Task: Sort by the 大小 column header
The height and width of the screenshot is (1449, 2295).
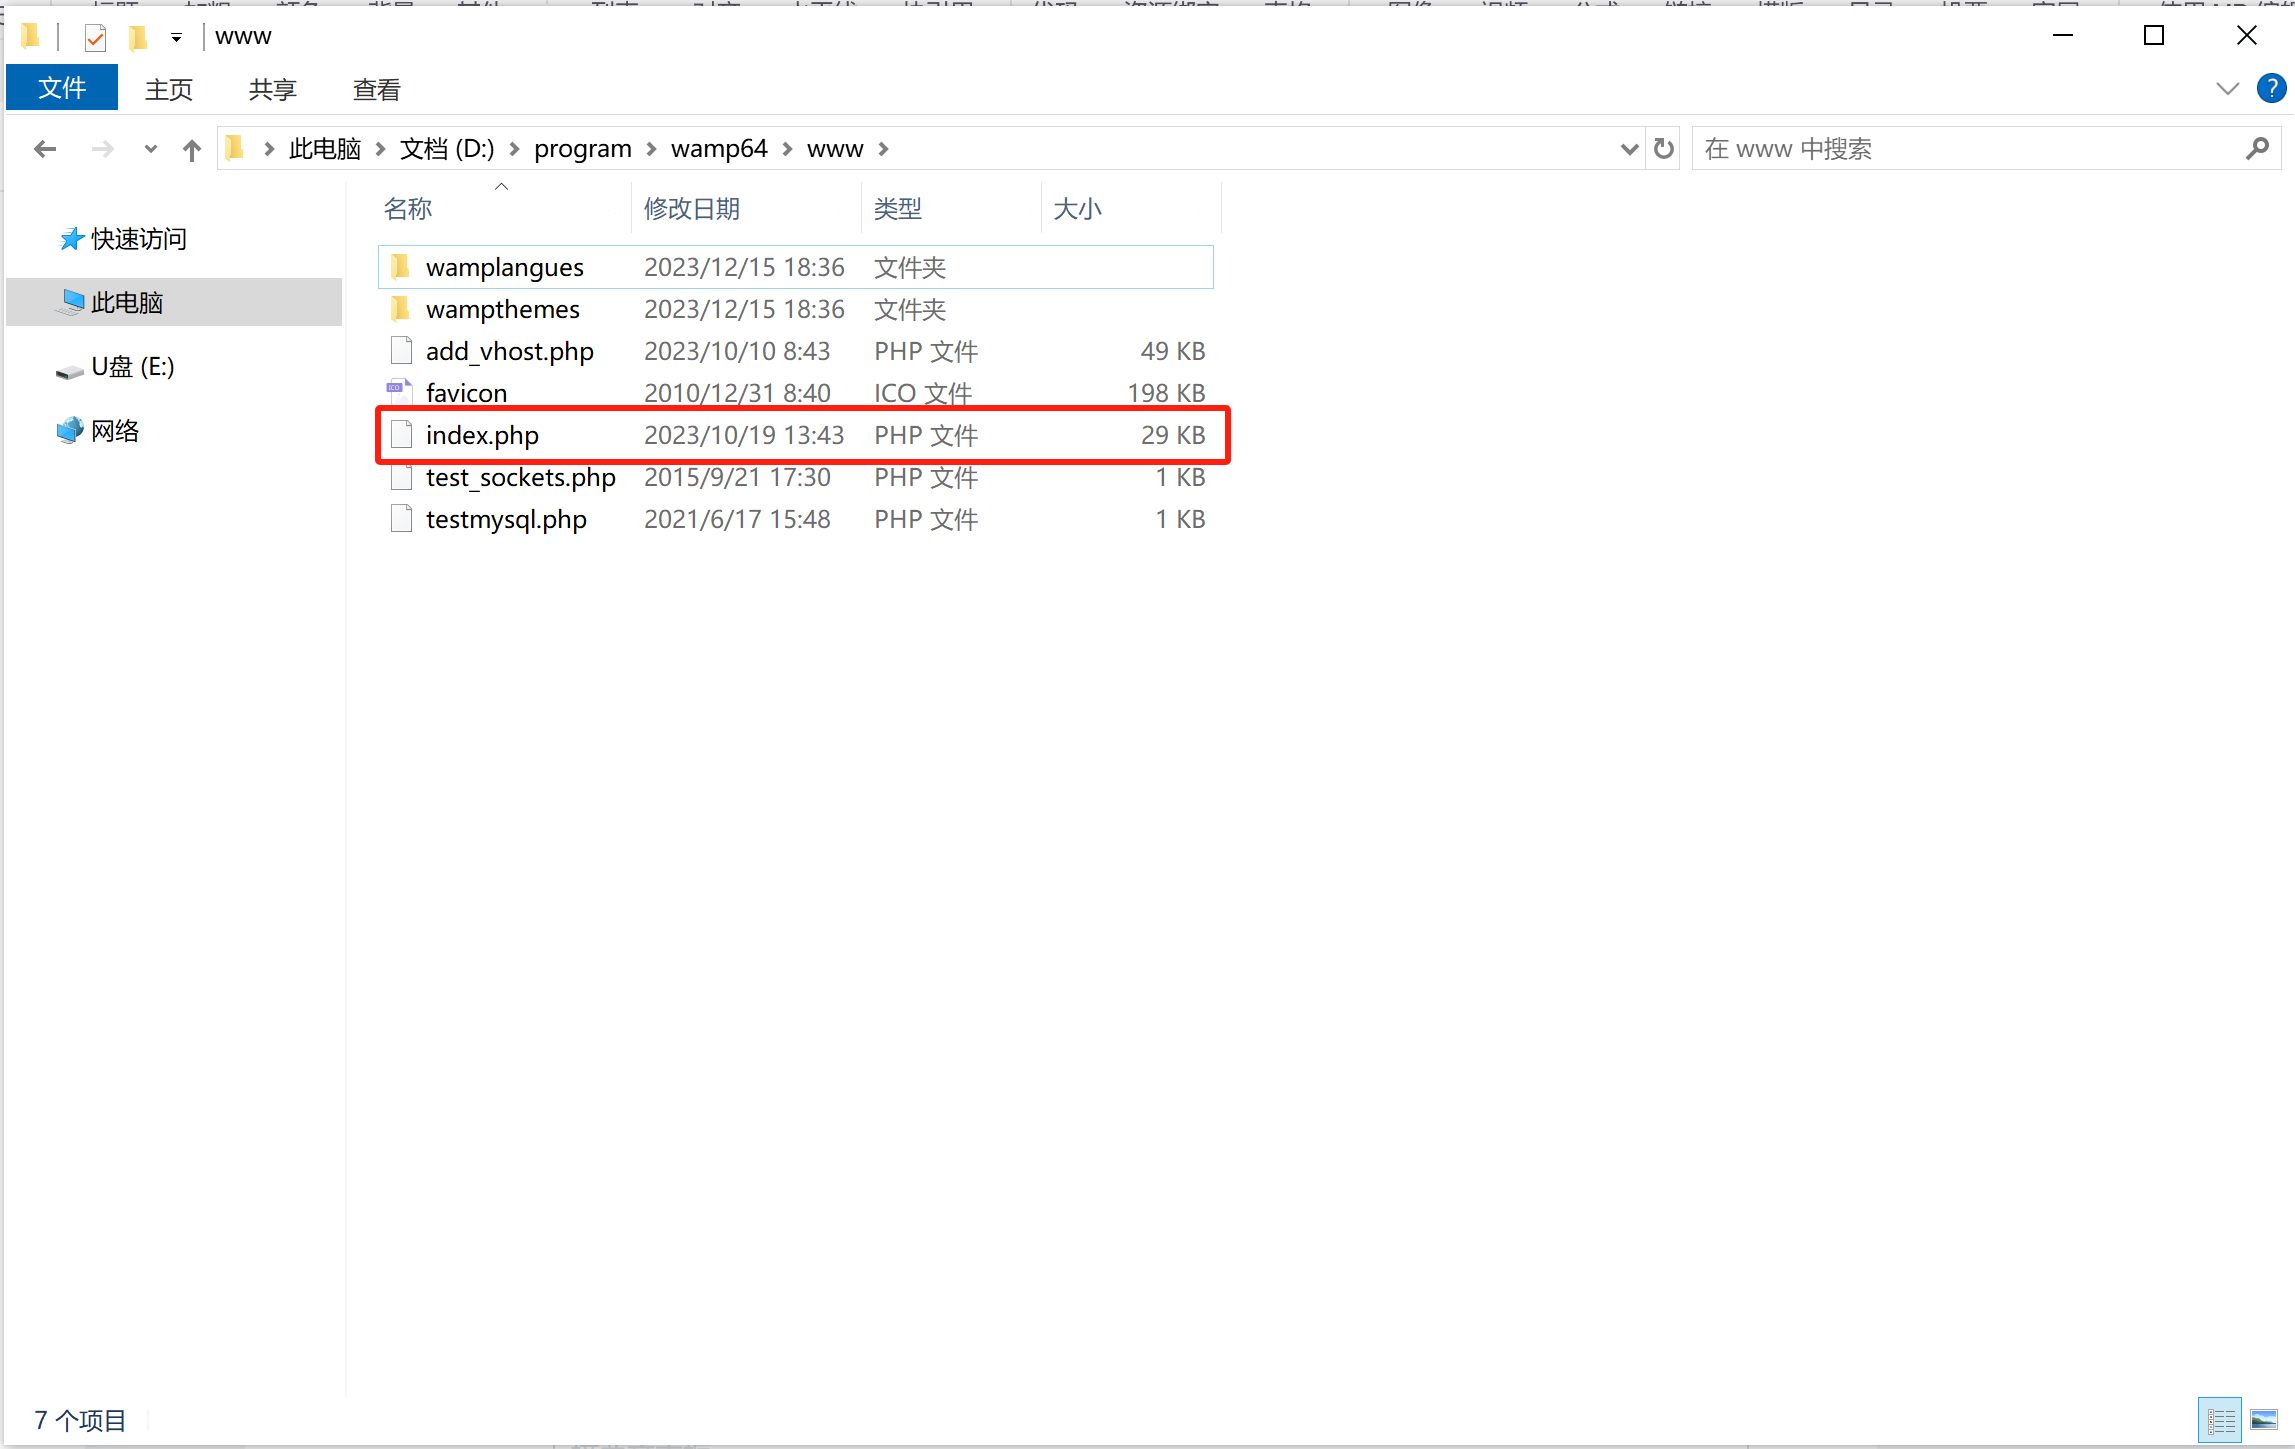Action: coord(1078,209)
